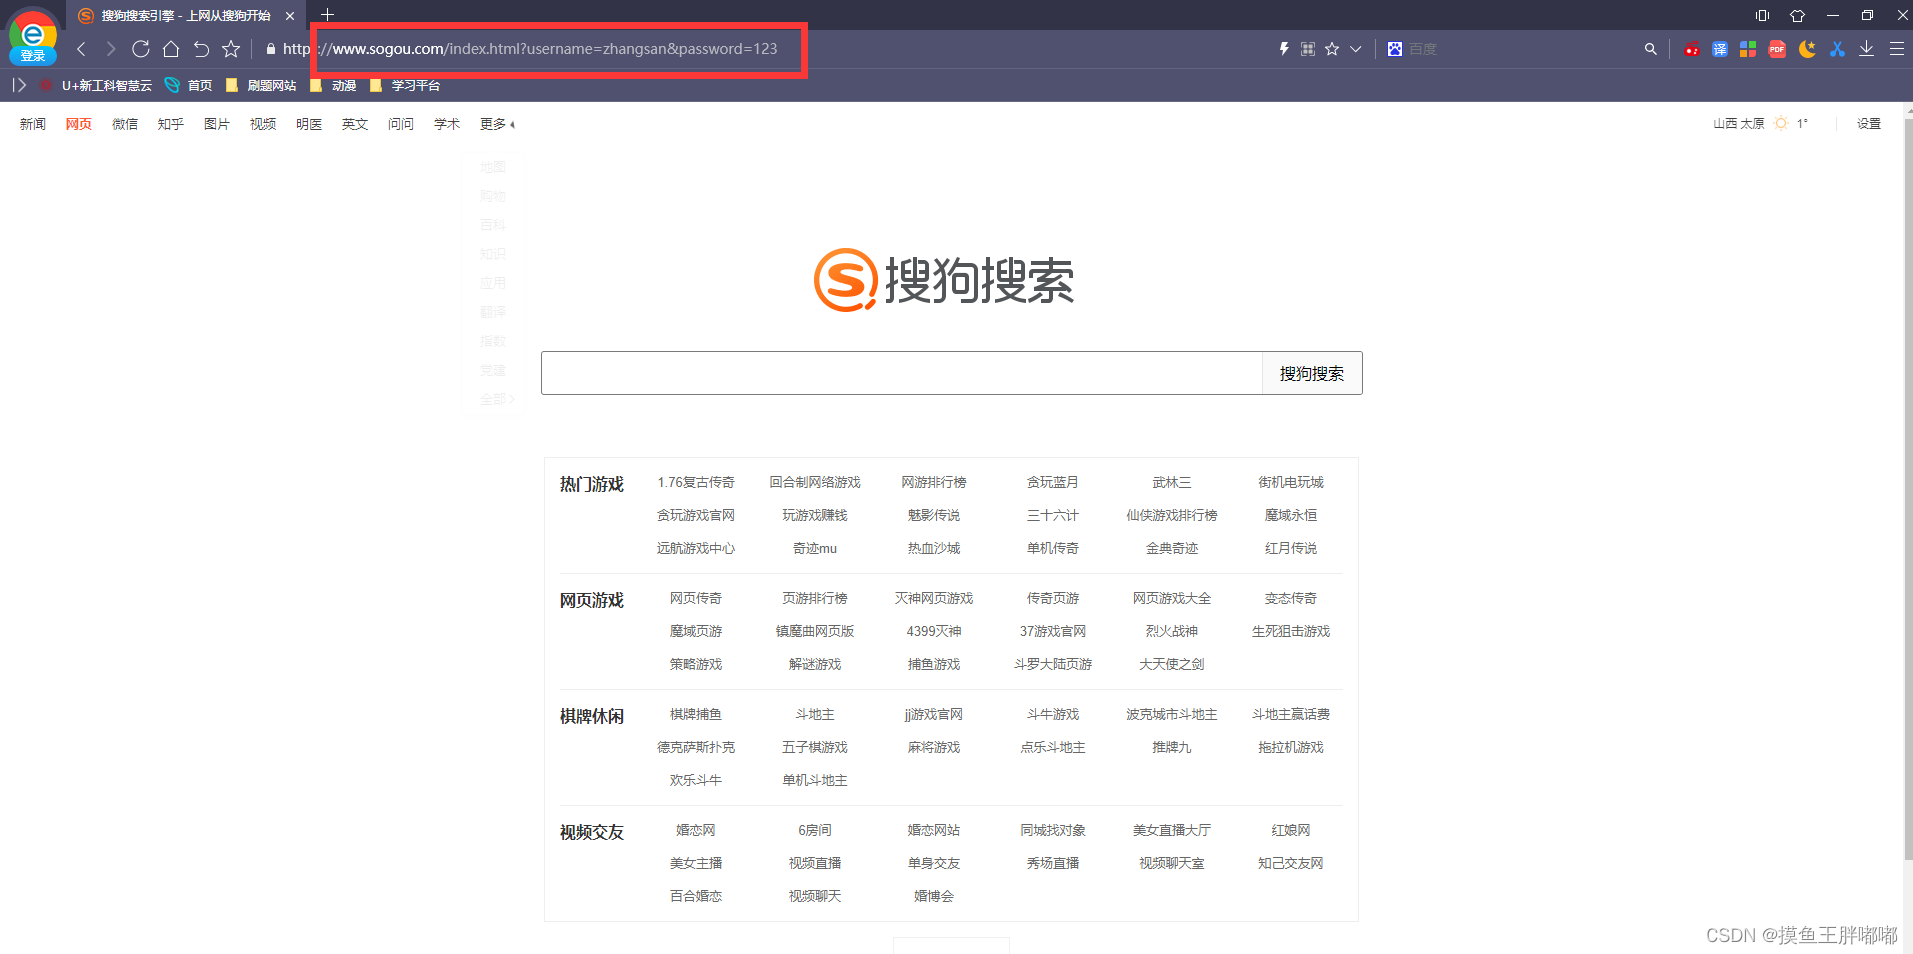Select the 知乎 navigation item
This screenshot has width=1913, height=954.
coord(171,124)
